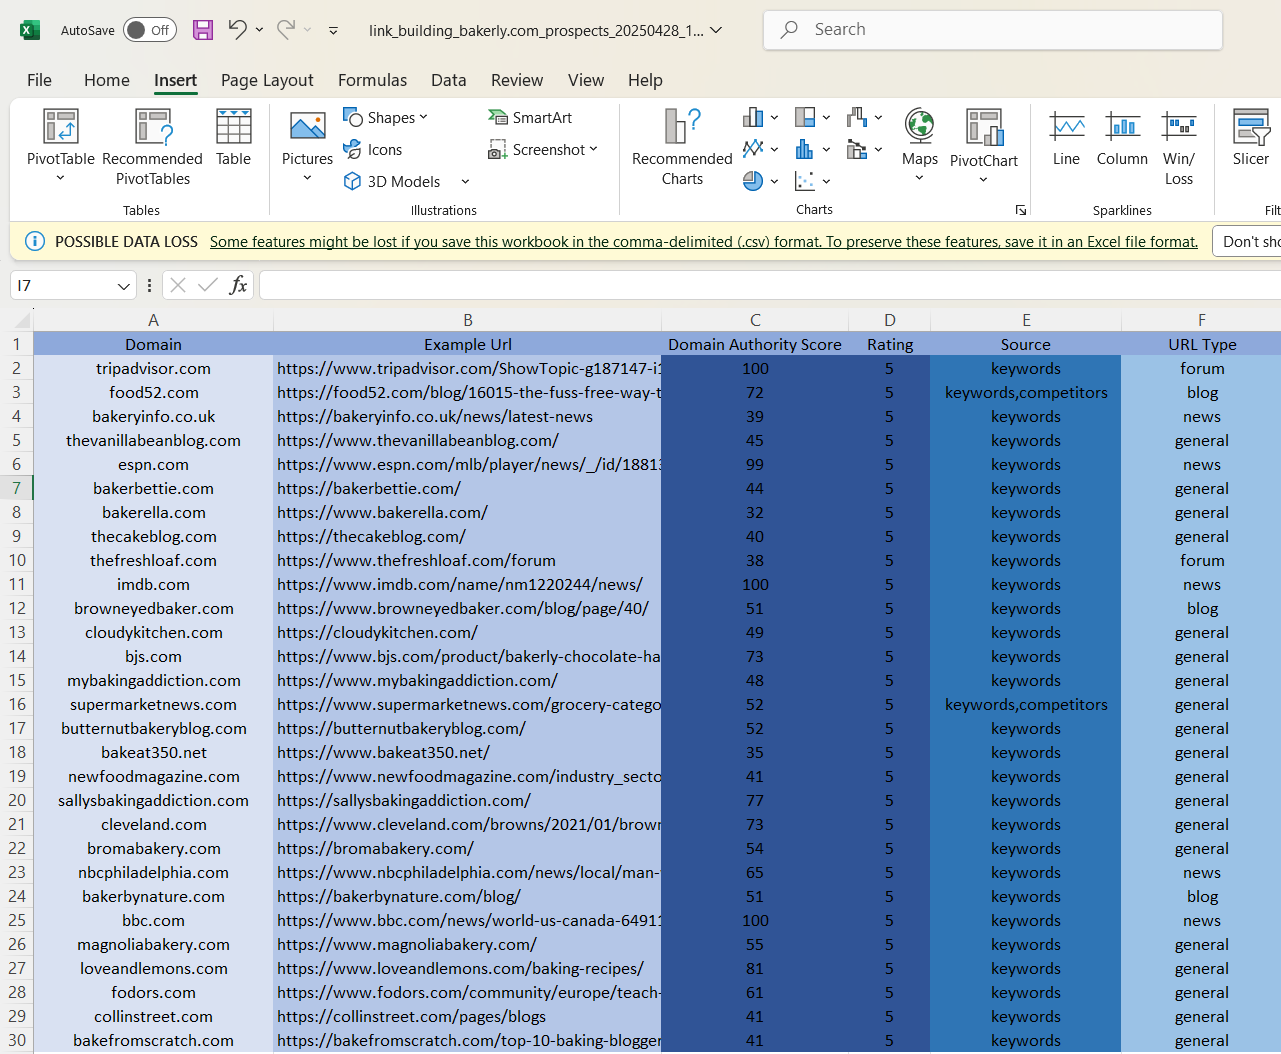Open the Screenshot menu
Screen dimensions: 1281x1054
click(543, 149)
